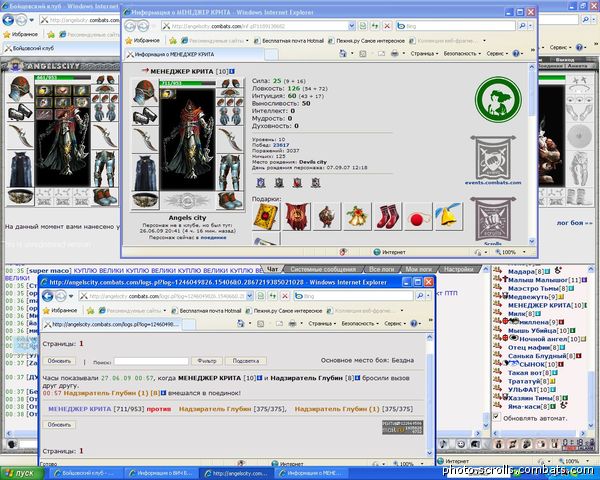The image size is (600, 480).
Task: Open the recent pages arrow beside Back in logs window
Action: [x=71, y=296]
